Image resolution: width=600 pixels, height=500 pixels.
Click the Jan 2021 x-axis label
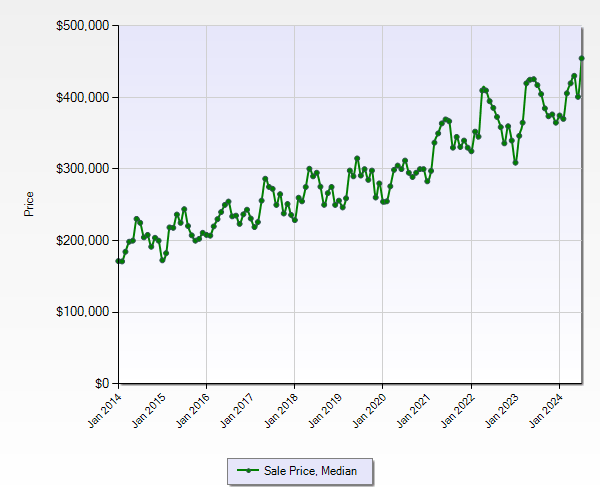coord(412,411)
